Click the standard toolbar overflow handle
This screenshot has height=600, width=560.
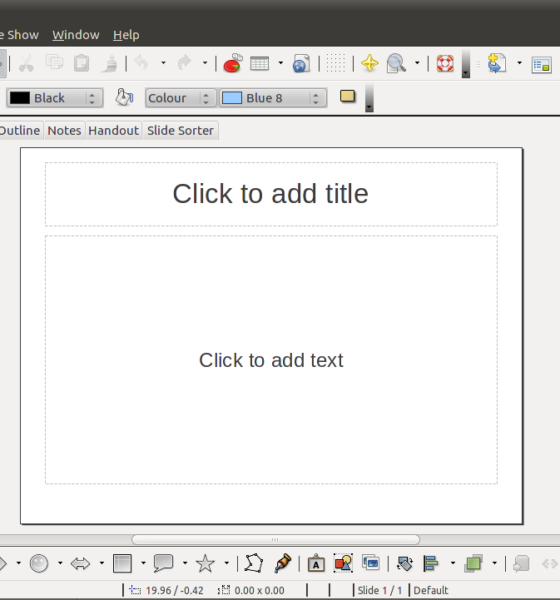click(x=466, y=64)
